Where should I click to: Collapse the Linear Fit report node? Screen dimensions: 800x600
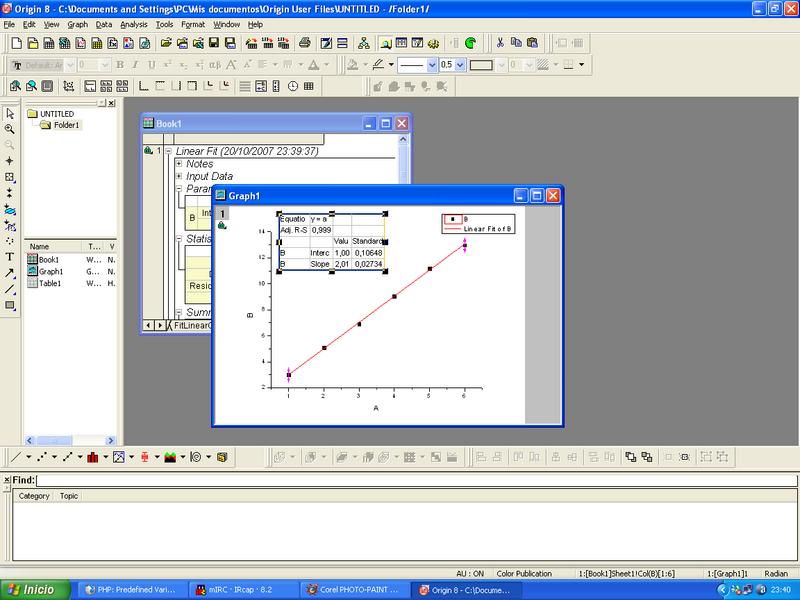pyautogui.click(x=158, y=151)
